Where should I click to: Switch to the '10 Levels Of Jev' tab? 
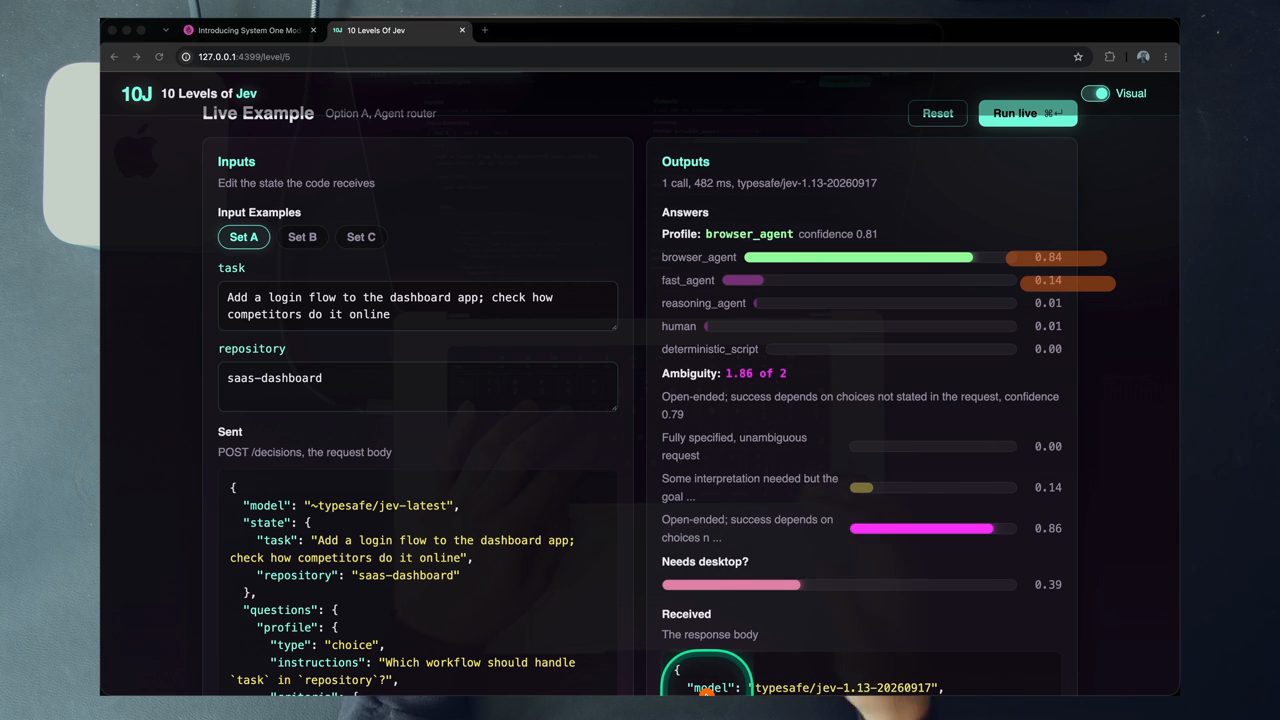[x=398, y=30]
